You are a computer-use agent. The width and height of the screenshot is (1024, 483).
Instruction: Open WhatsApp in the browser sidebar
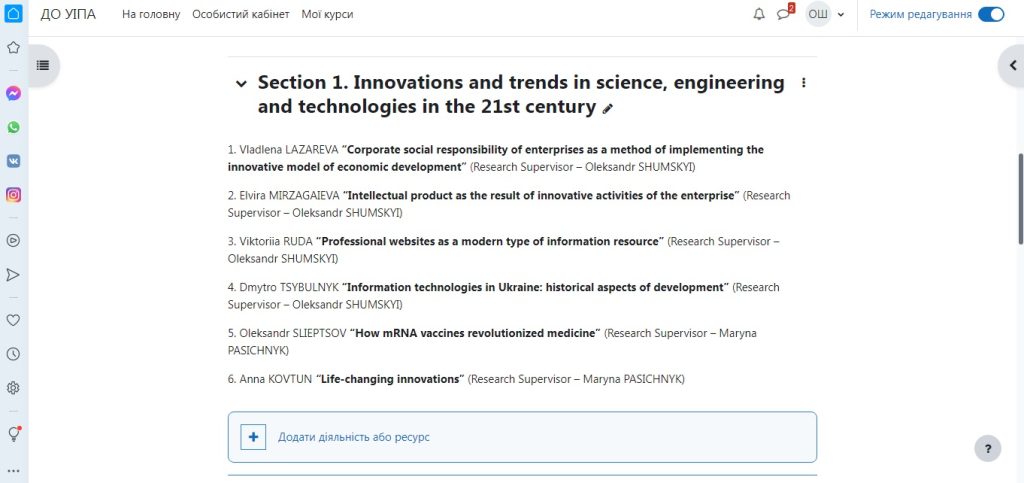13,127
